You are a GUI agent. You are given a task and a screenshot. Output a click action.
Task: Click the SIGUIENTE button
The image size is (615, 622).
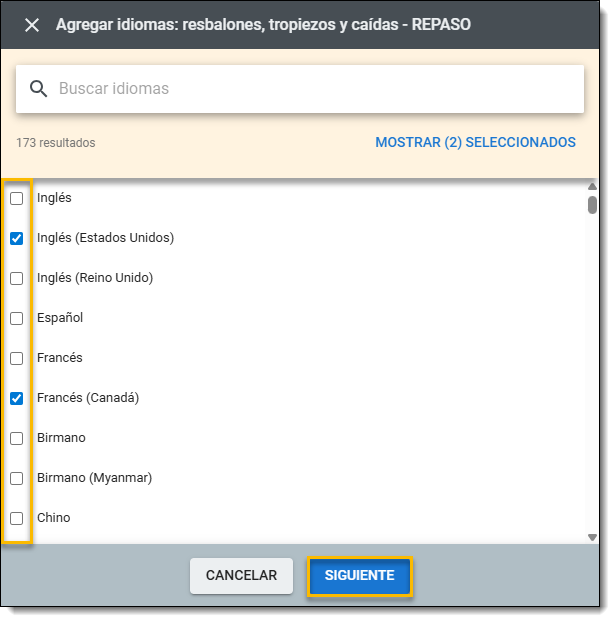[x=359, y=576]
